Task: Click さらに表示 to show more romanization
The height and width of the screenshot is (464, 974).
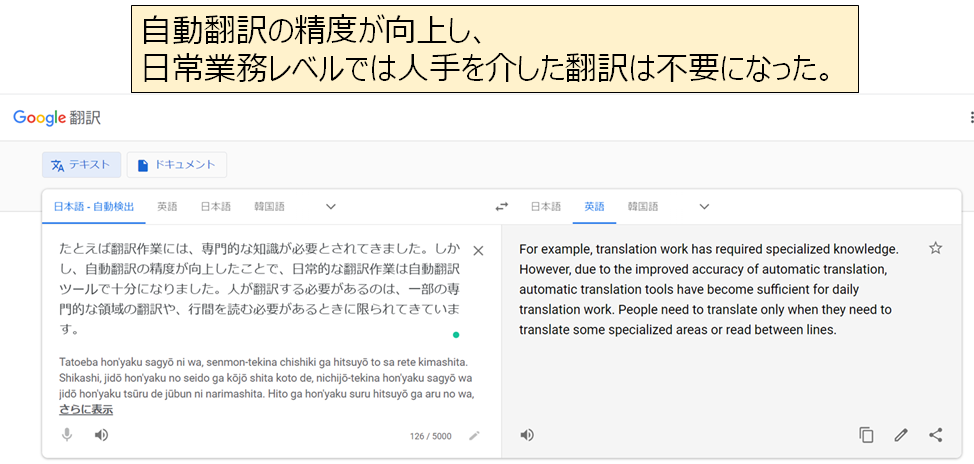Action: [x=86, y=410]
